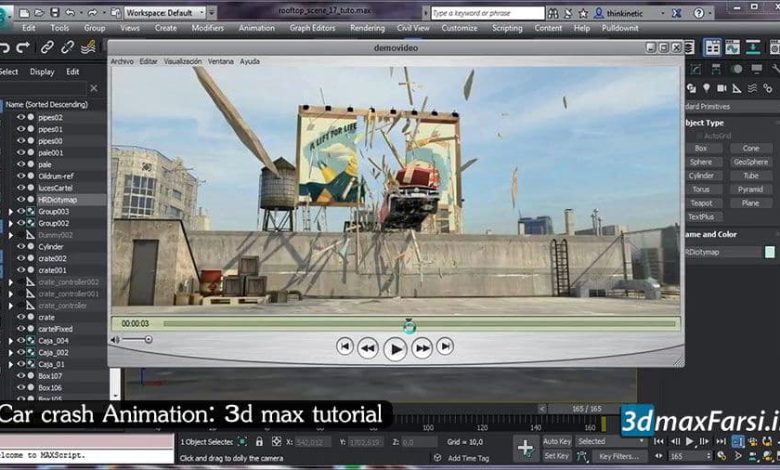Click the binoculars search icon
The height and width of the screenshot is (470, 780).
click(x=553, y=13)
